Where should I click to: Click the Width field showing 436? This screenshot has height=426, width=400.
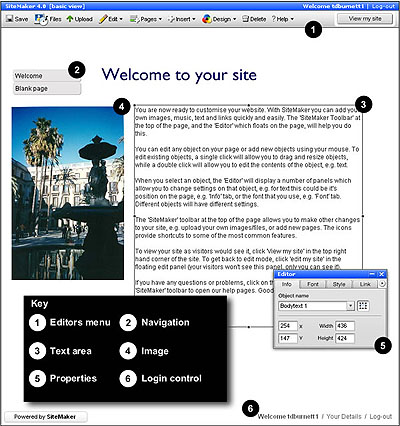[345, 326]
